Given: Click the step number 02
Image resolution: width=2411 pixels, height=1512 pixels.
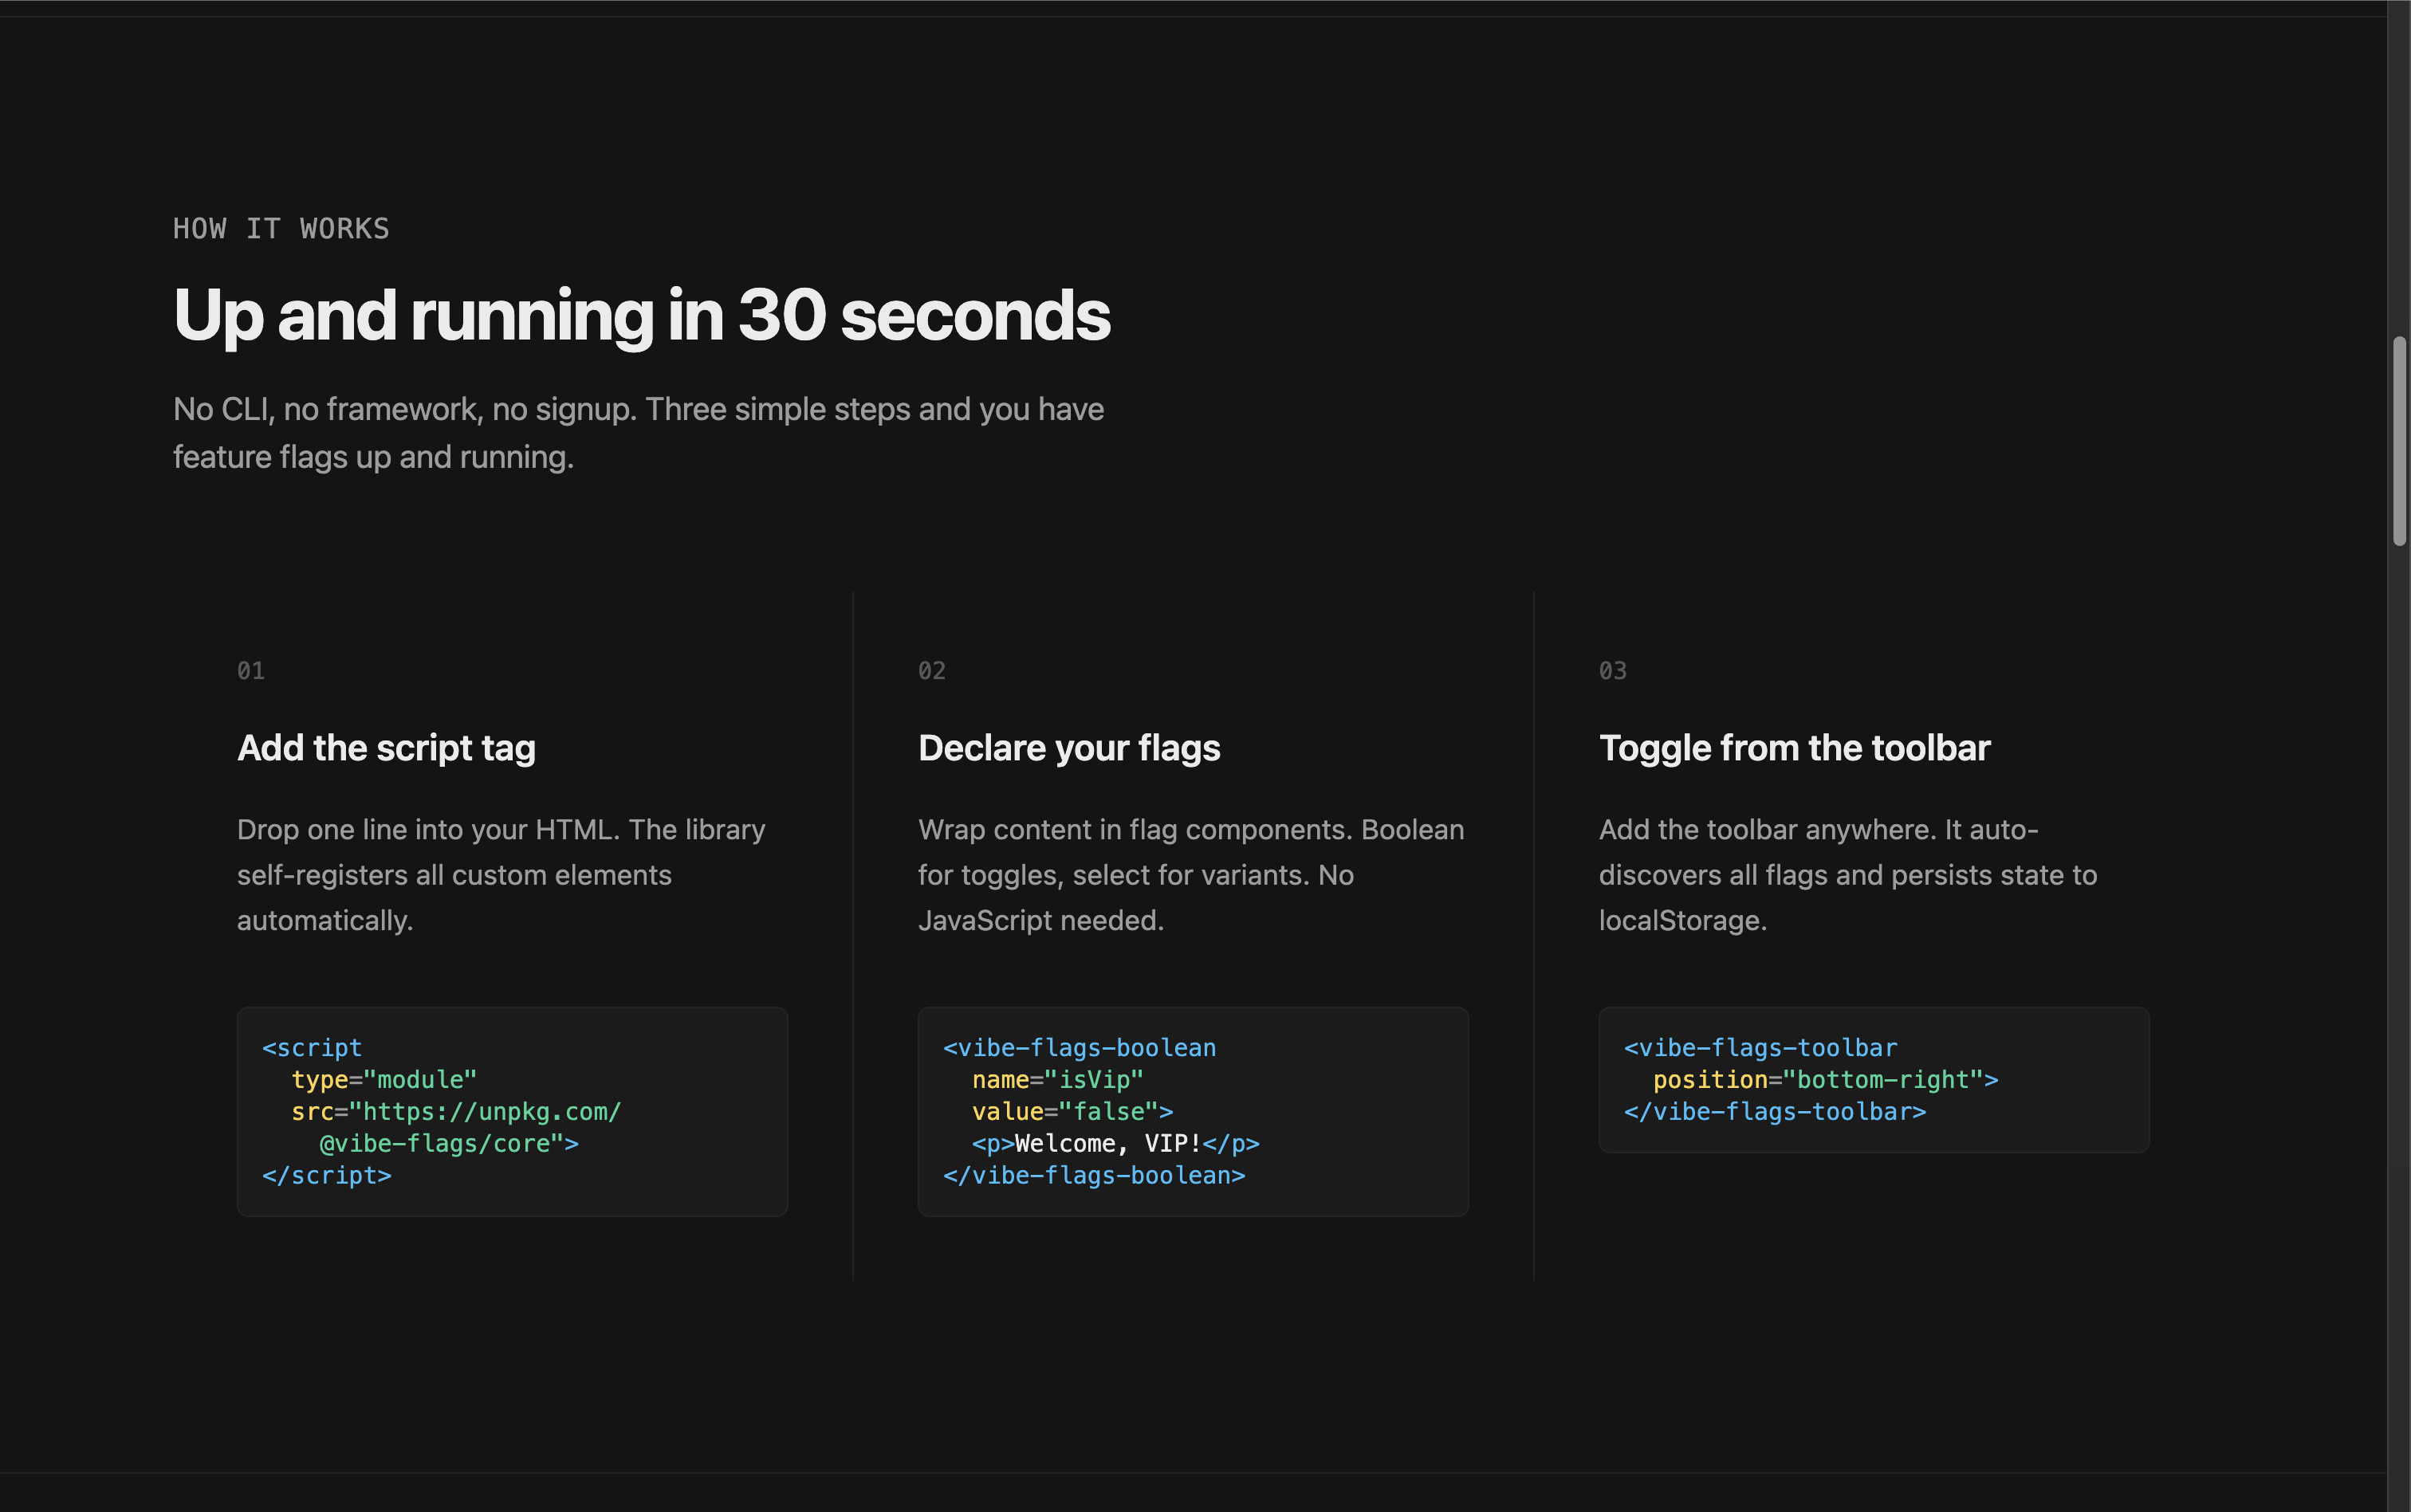Looking at the screenshot, I should [x=931, y=670].
